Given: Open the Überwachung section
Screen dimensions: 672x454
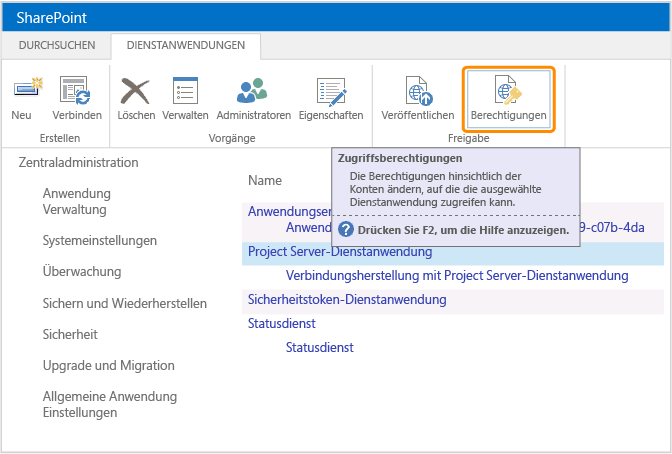Looking at the screenshot, I should tap(82, 271).
